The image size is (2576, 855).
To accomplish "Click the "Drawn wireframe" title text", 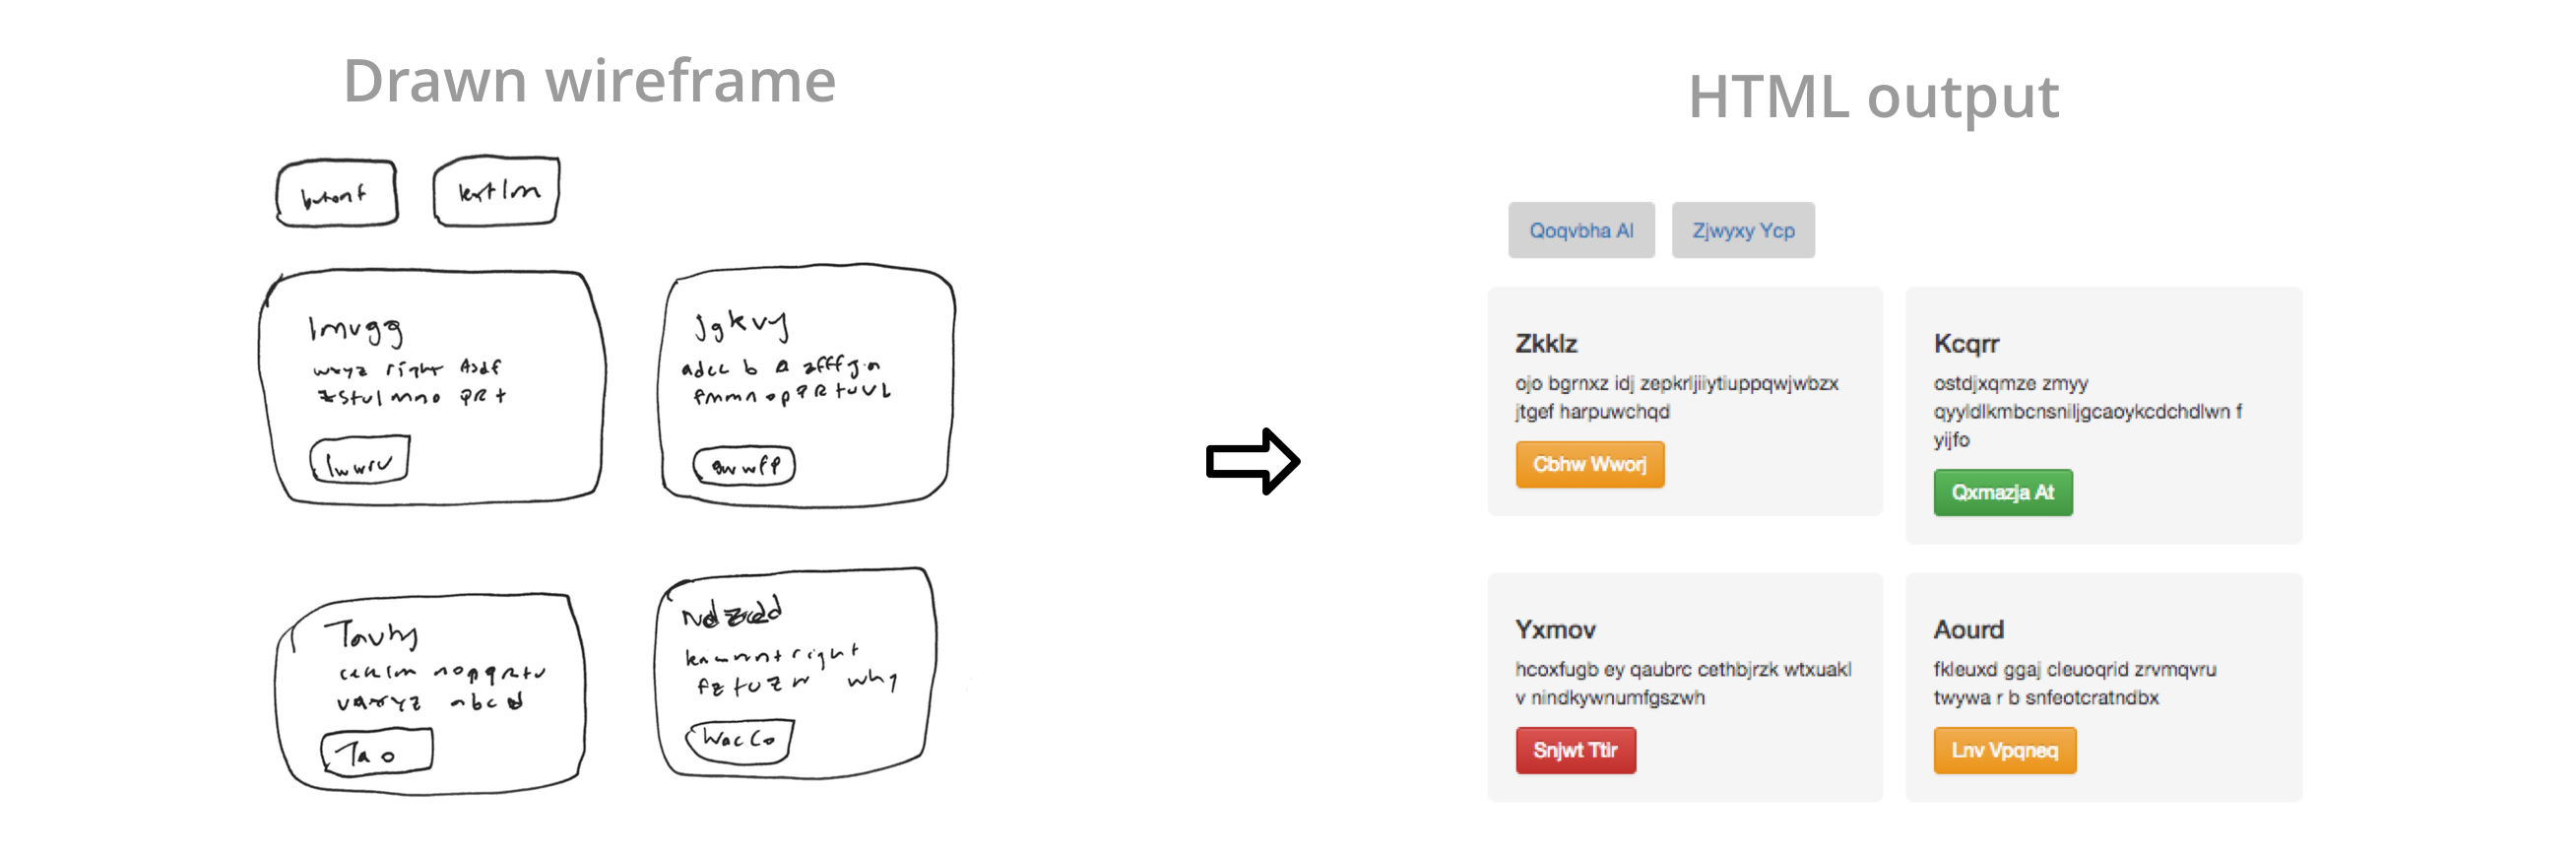I will pyautogui.click(x=589, y=81).
